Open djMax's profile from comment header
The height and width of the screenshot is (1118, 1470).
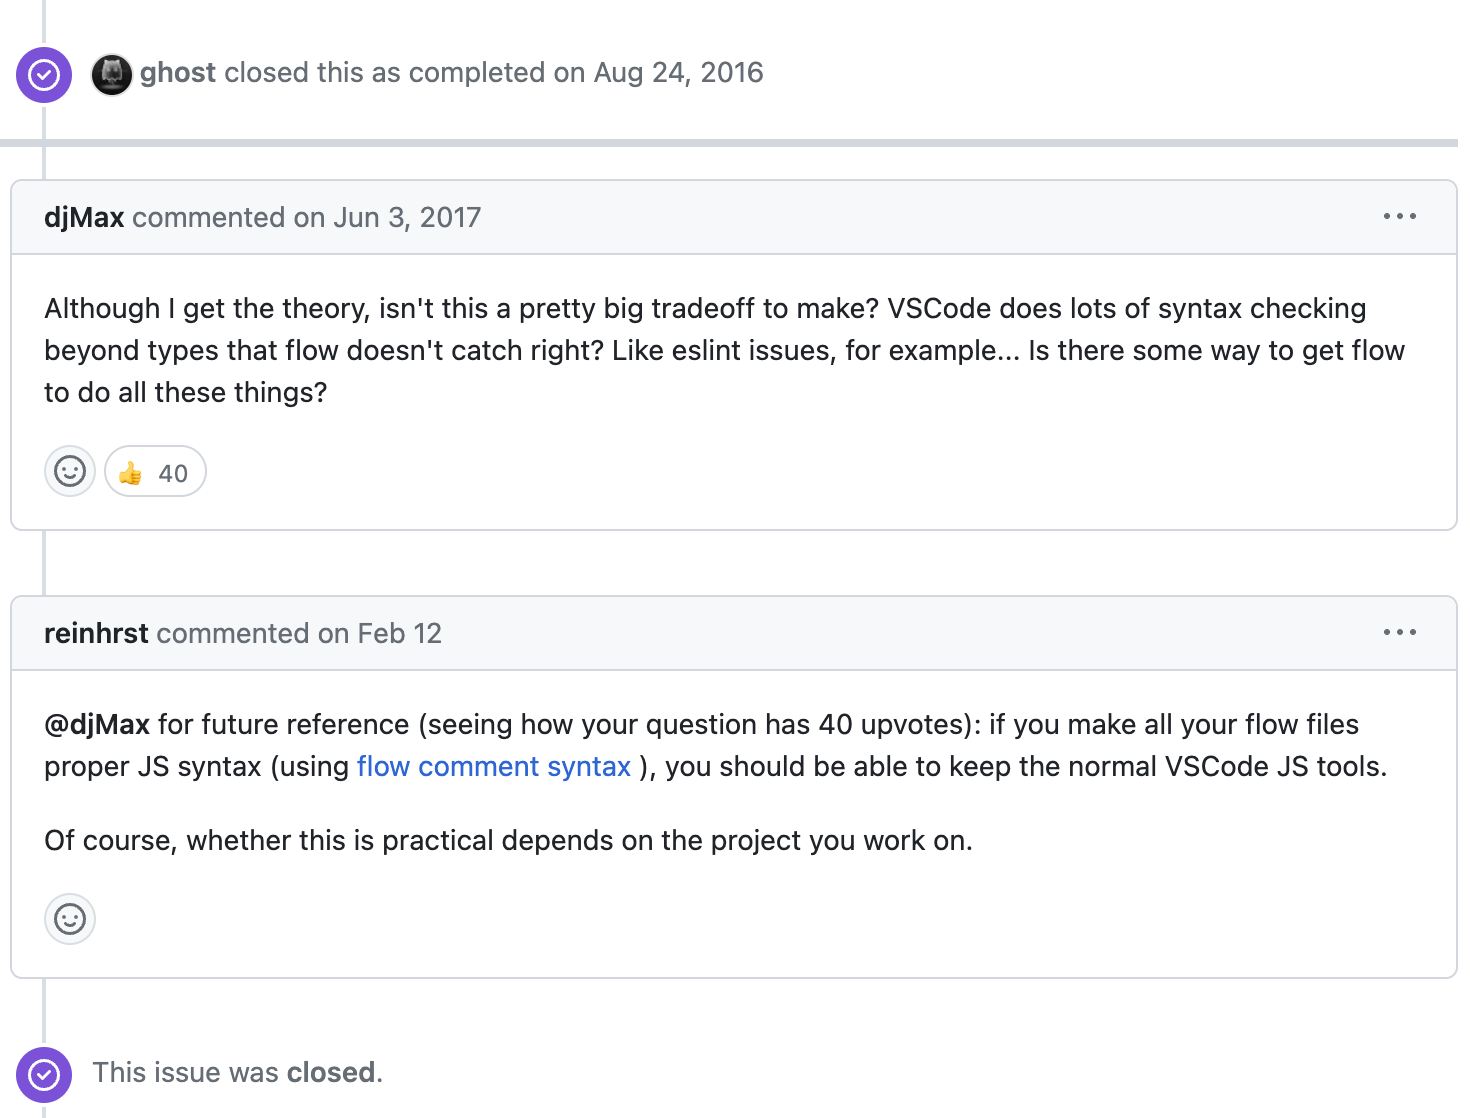(x=84, y=217)
